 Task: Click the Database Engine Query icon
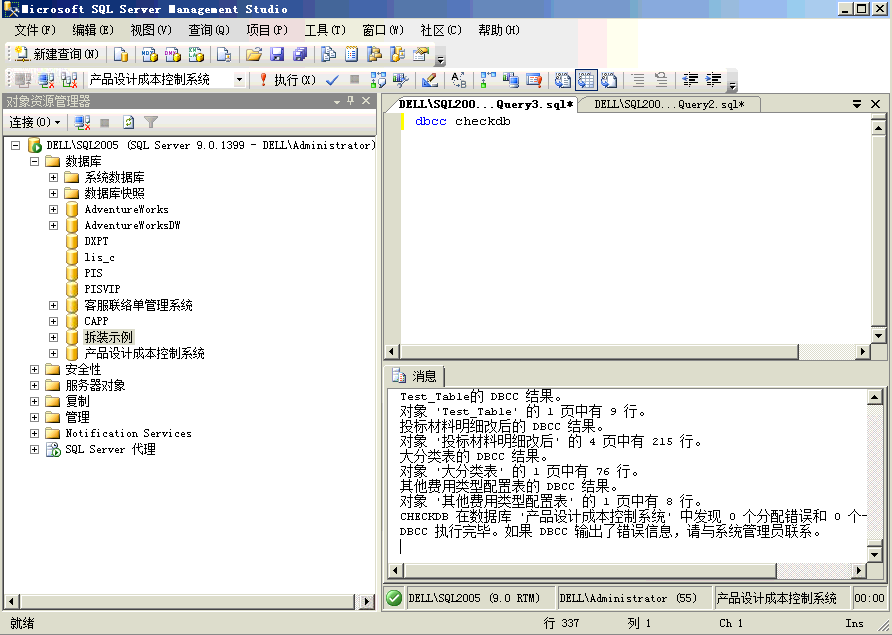click(x=121, y=54)
